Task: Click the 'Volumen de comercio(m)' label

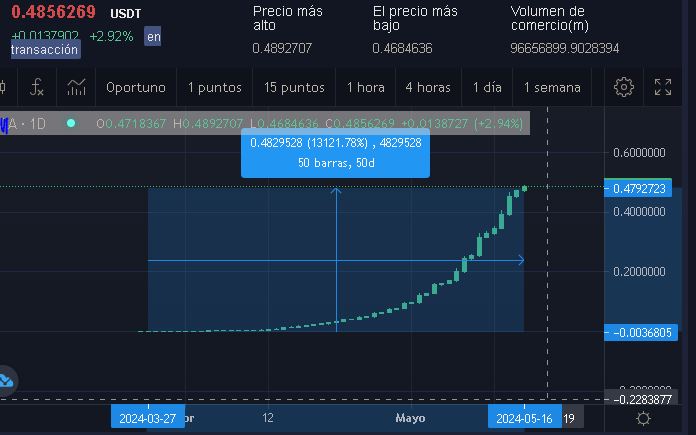Action: point(550,18)
